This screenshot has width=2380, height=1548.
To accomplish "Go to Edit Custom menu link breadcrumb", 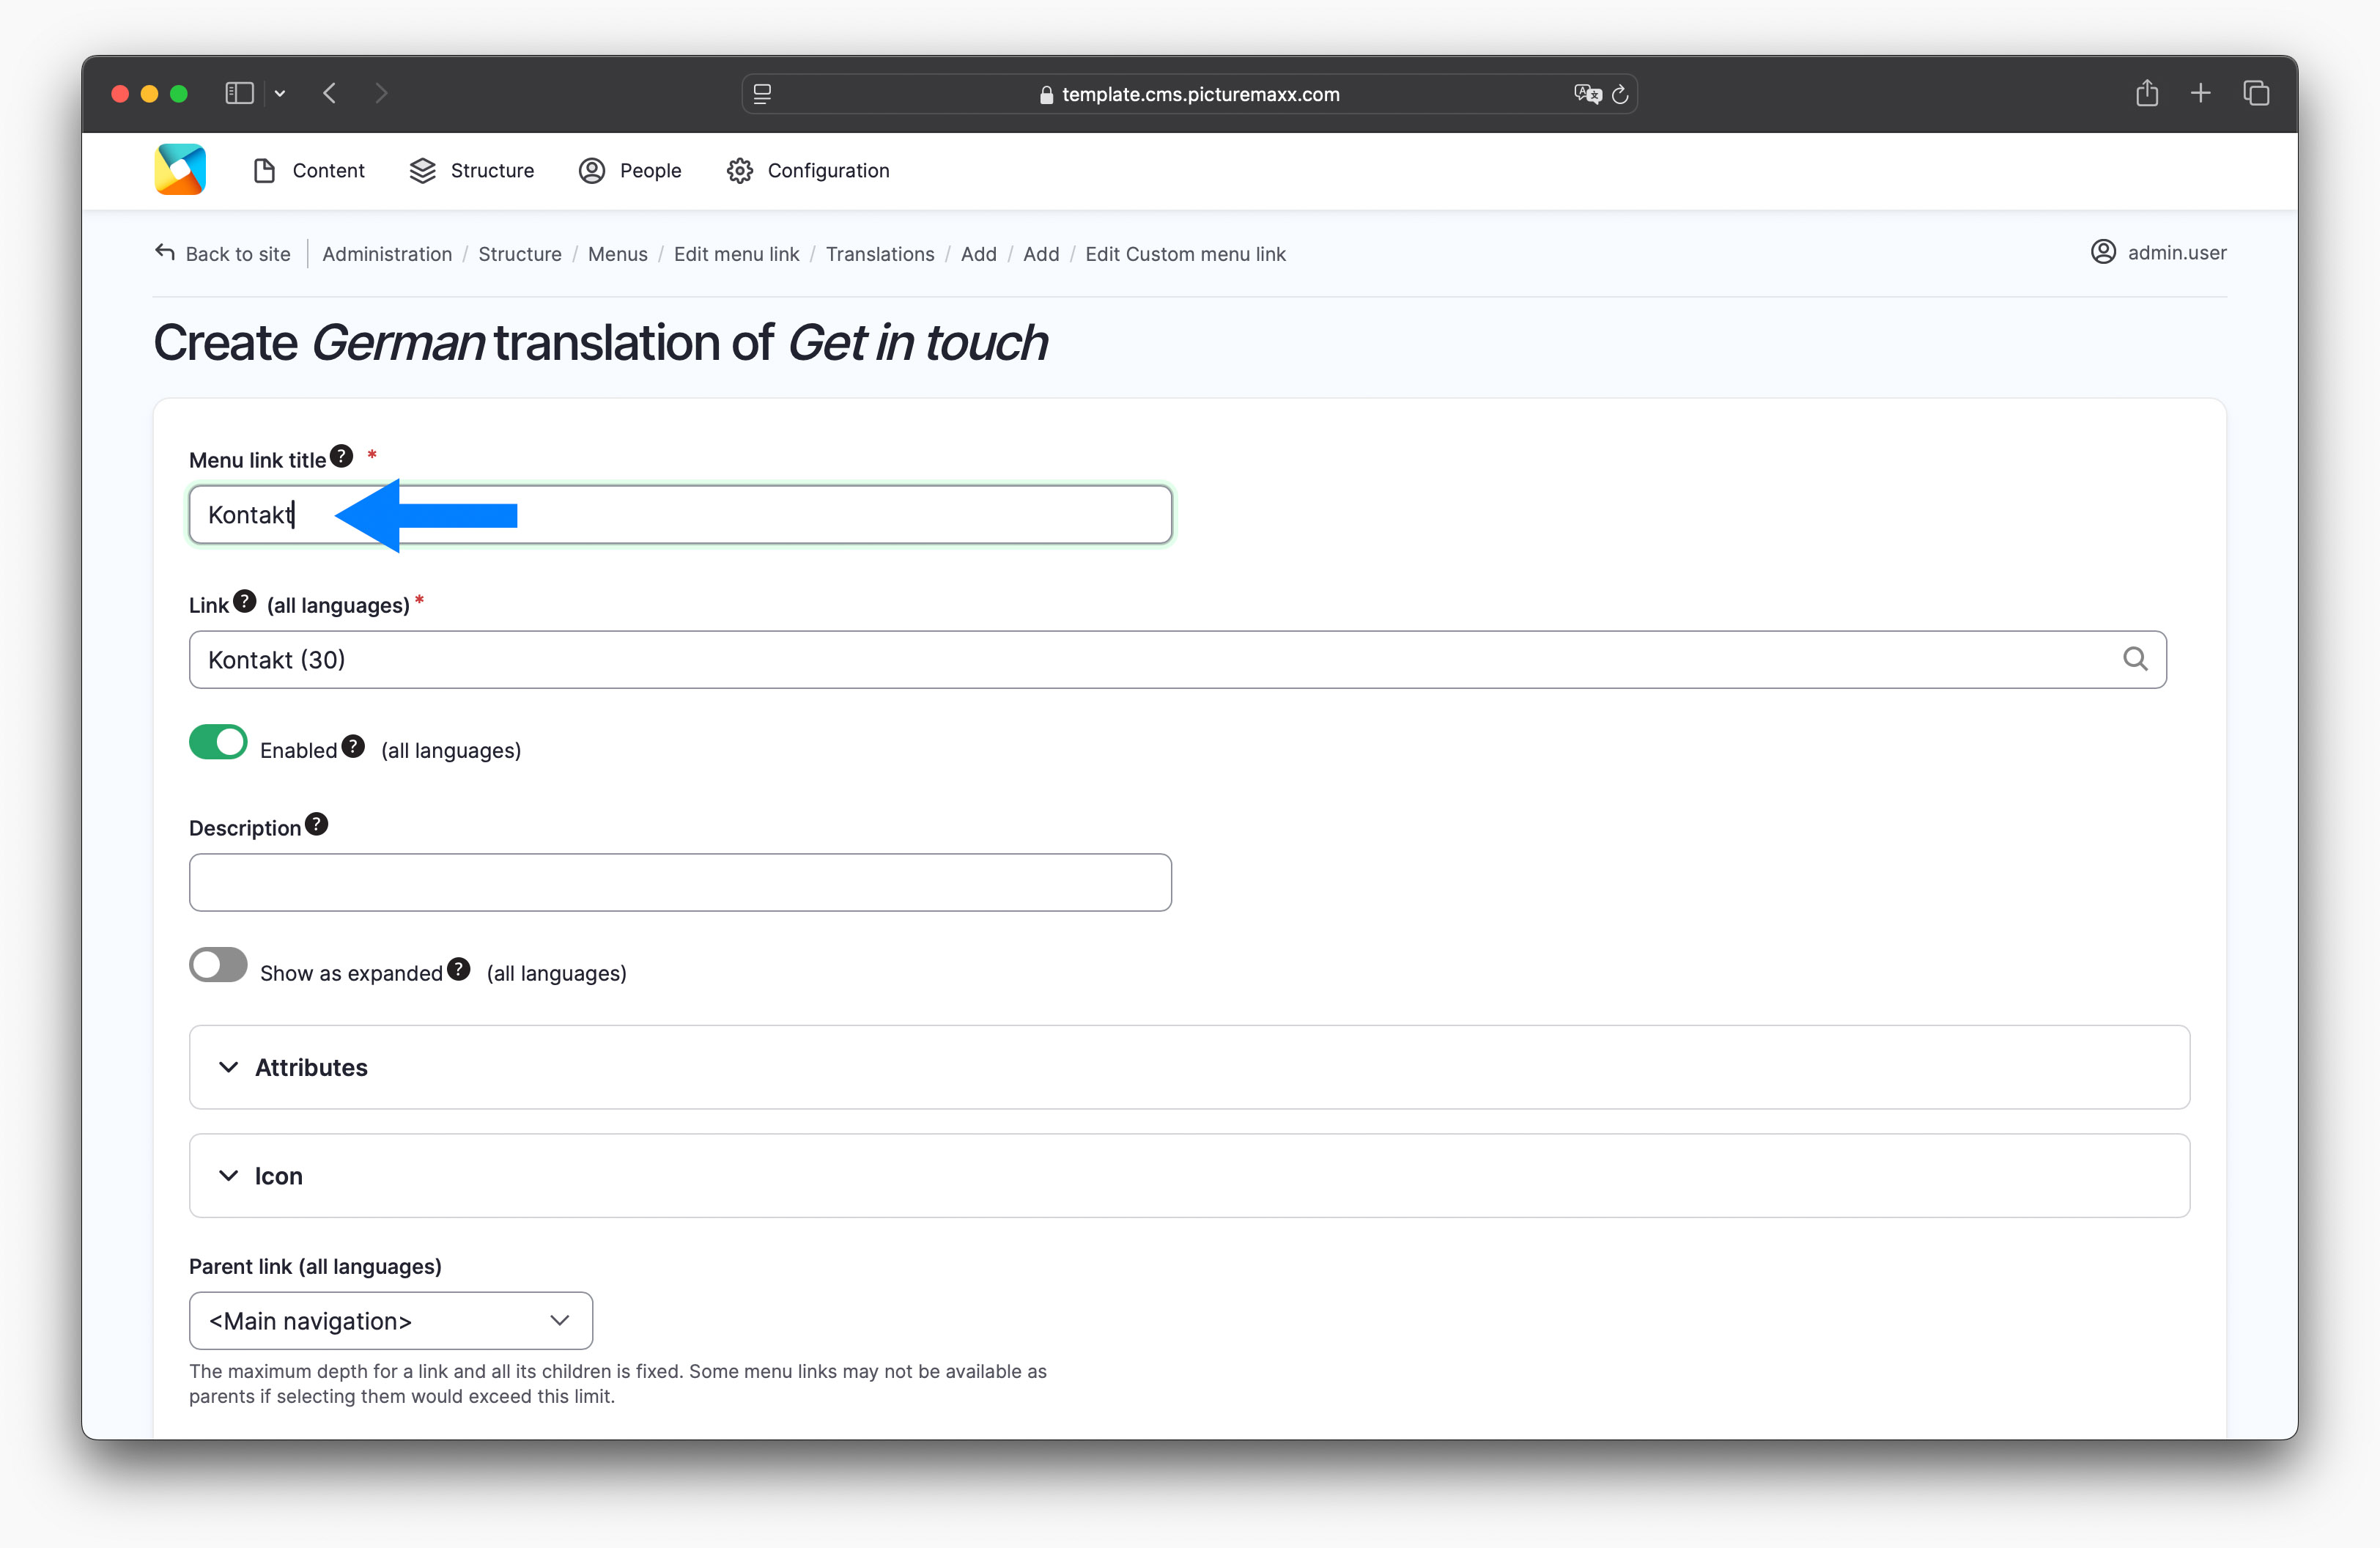I will coord(1185,254).
